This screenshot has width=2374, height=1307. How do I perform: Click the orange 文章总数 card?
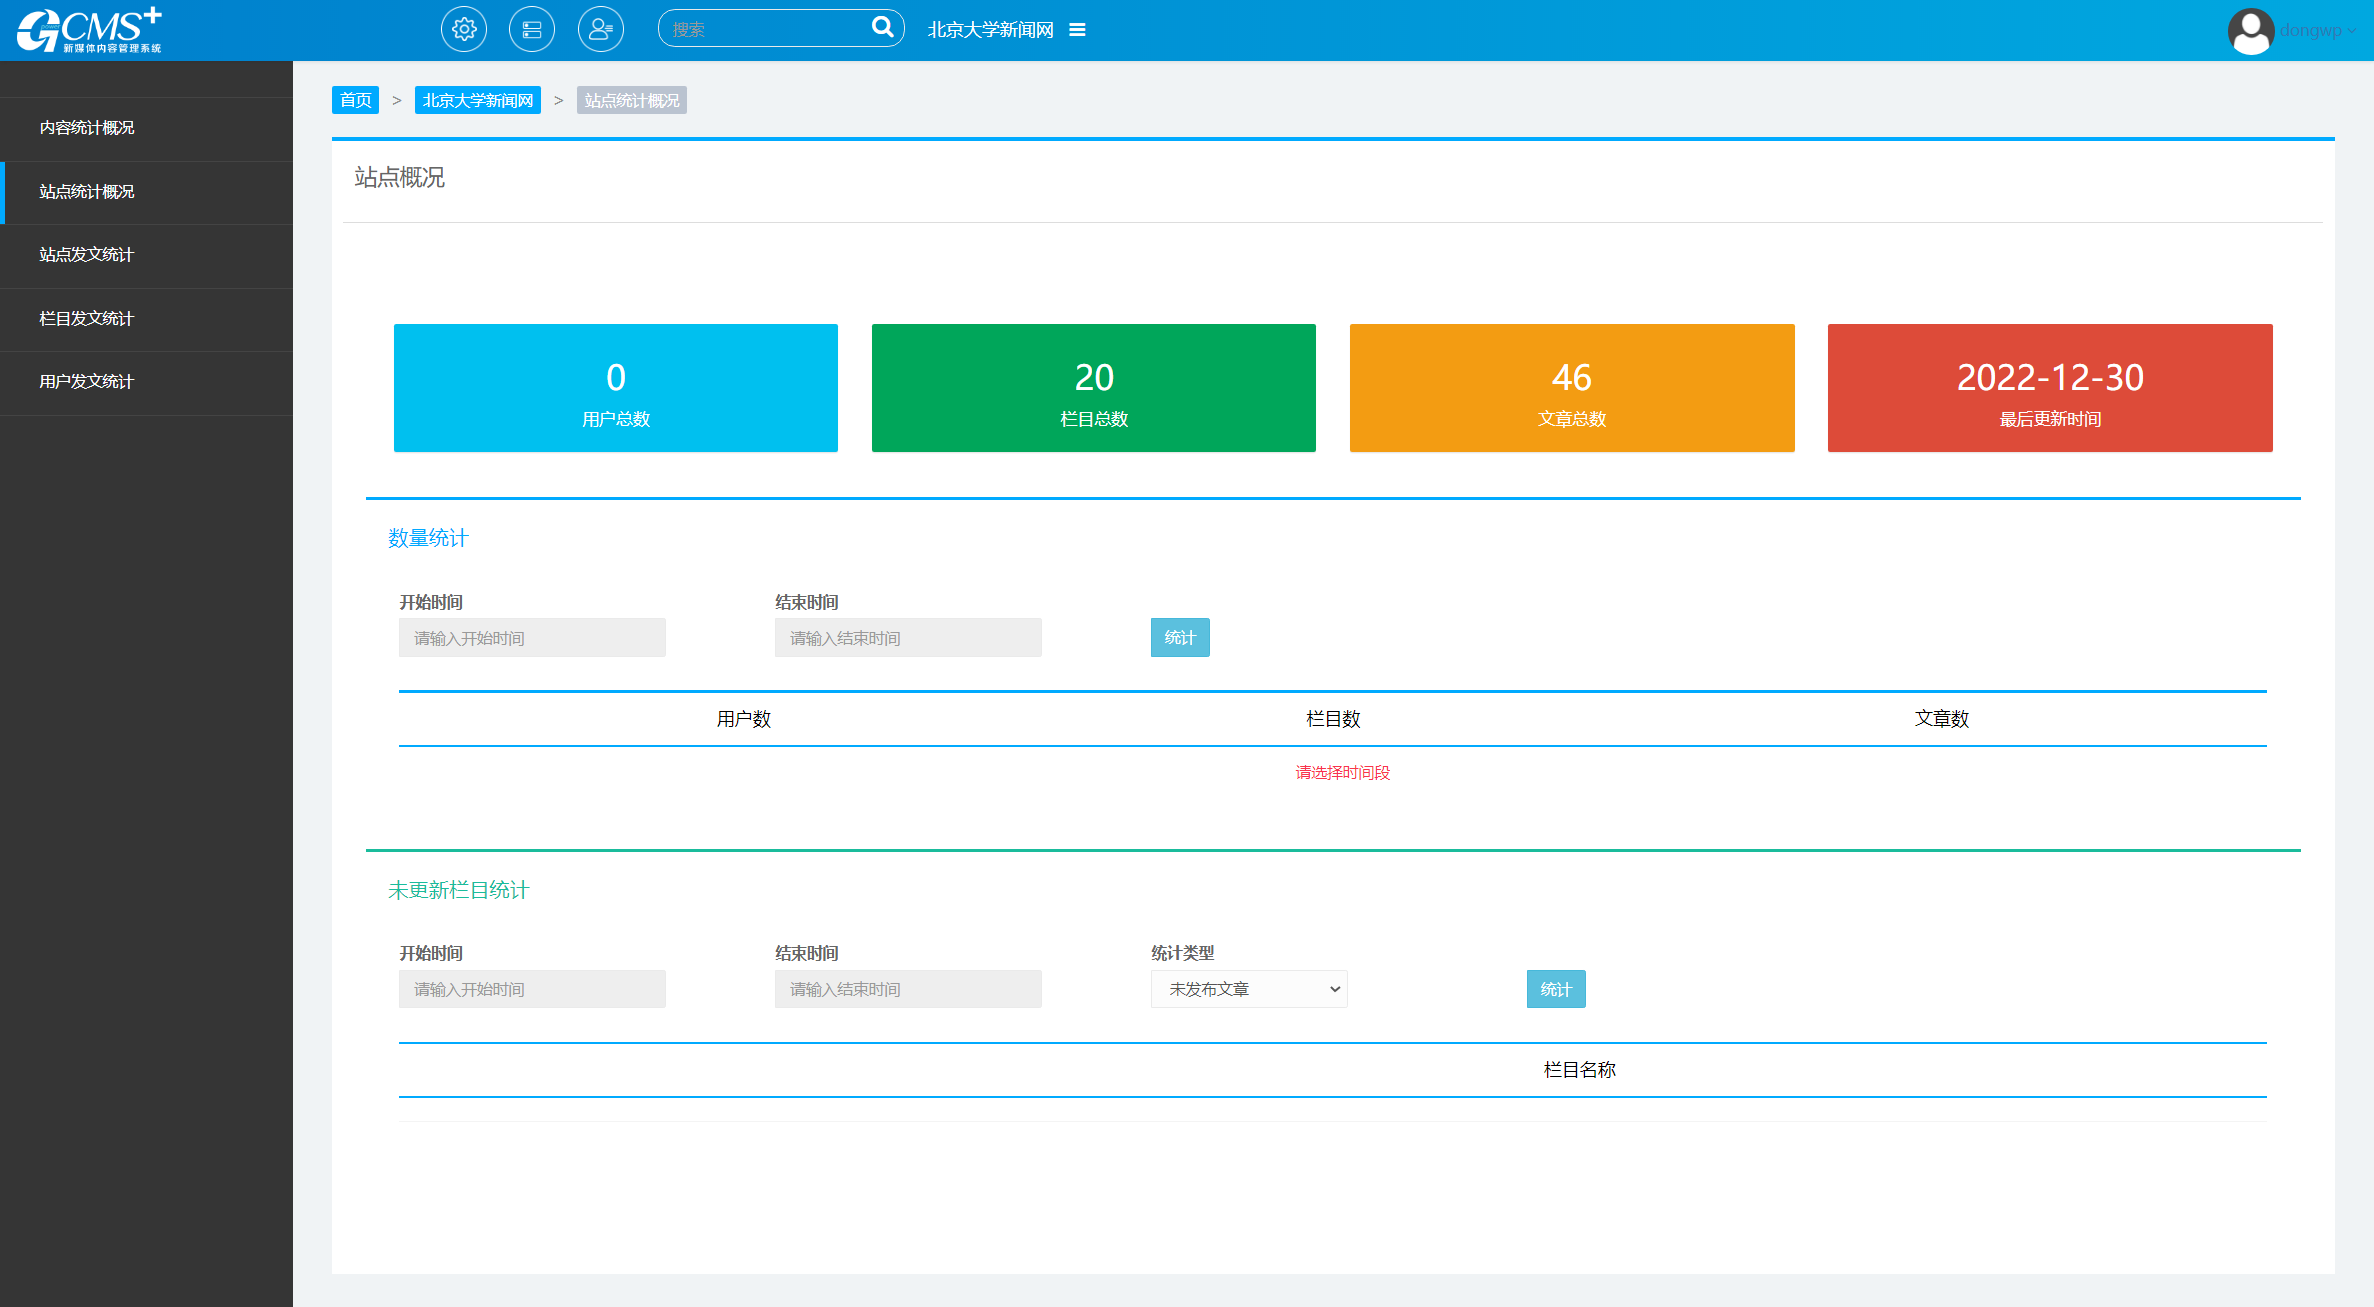(x=1571, y=388)
